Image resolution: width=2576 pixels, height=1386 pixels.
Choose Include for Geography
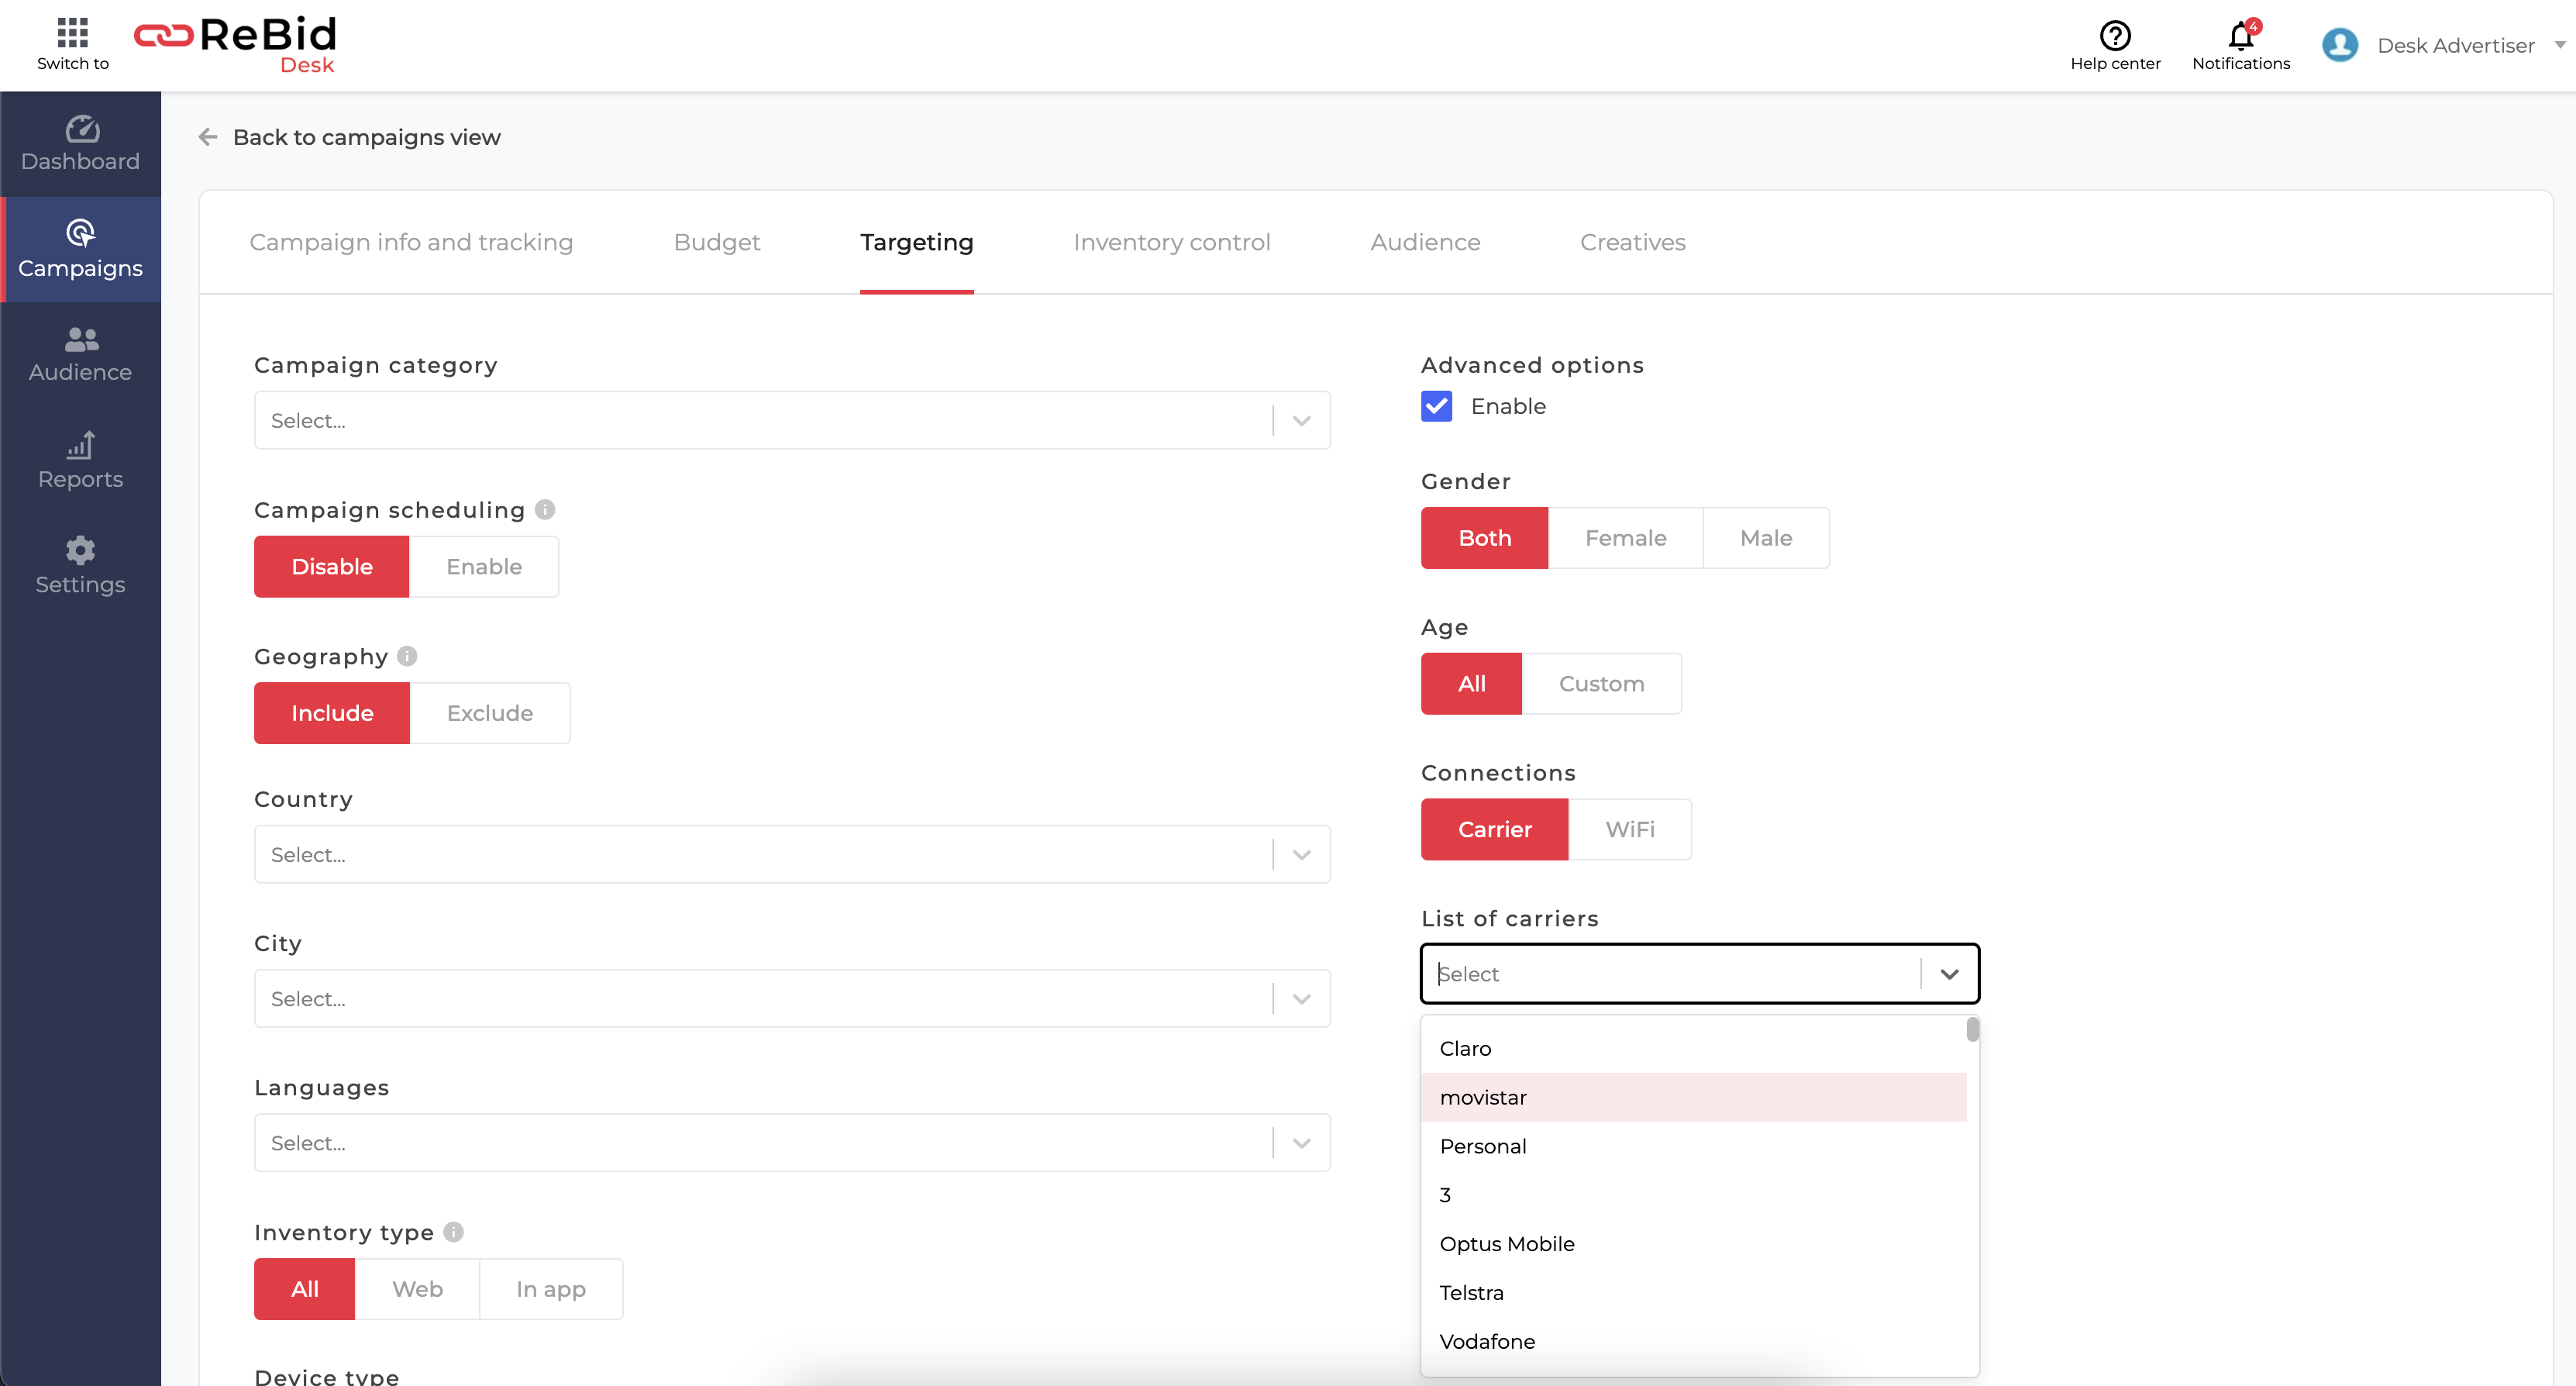click(x=332, y=713)
